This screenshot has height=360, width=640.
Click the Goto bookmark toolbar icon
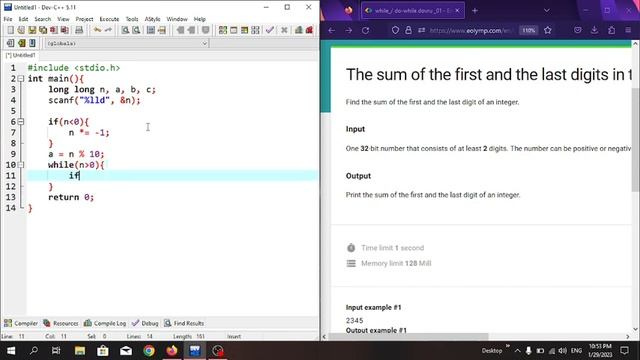(x=32, y=43)
